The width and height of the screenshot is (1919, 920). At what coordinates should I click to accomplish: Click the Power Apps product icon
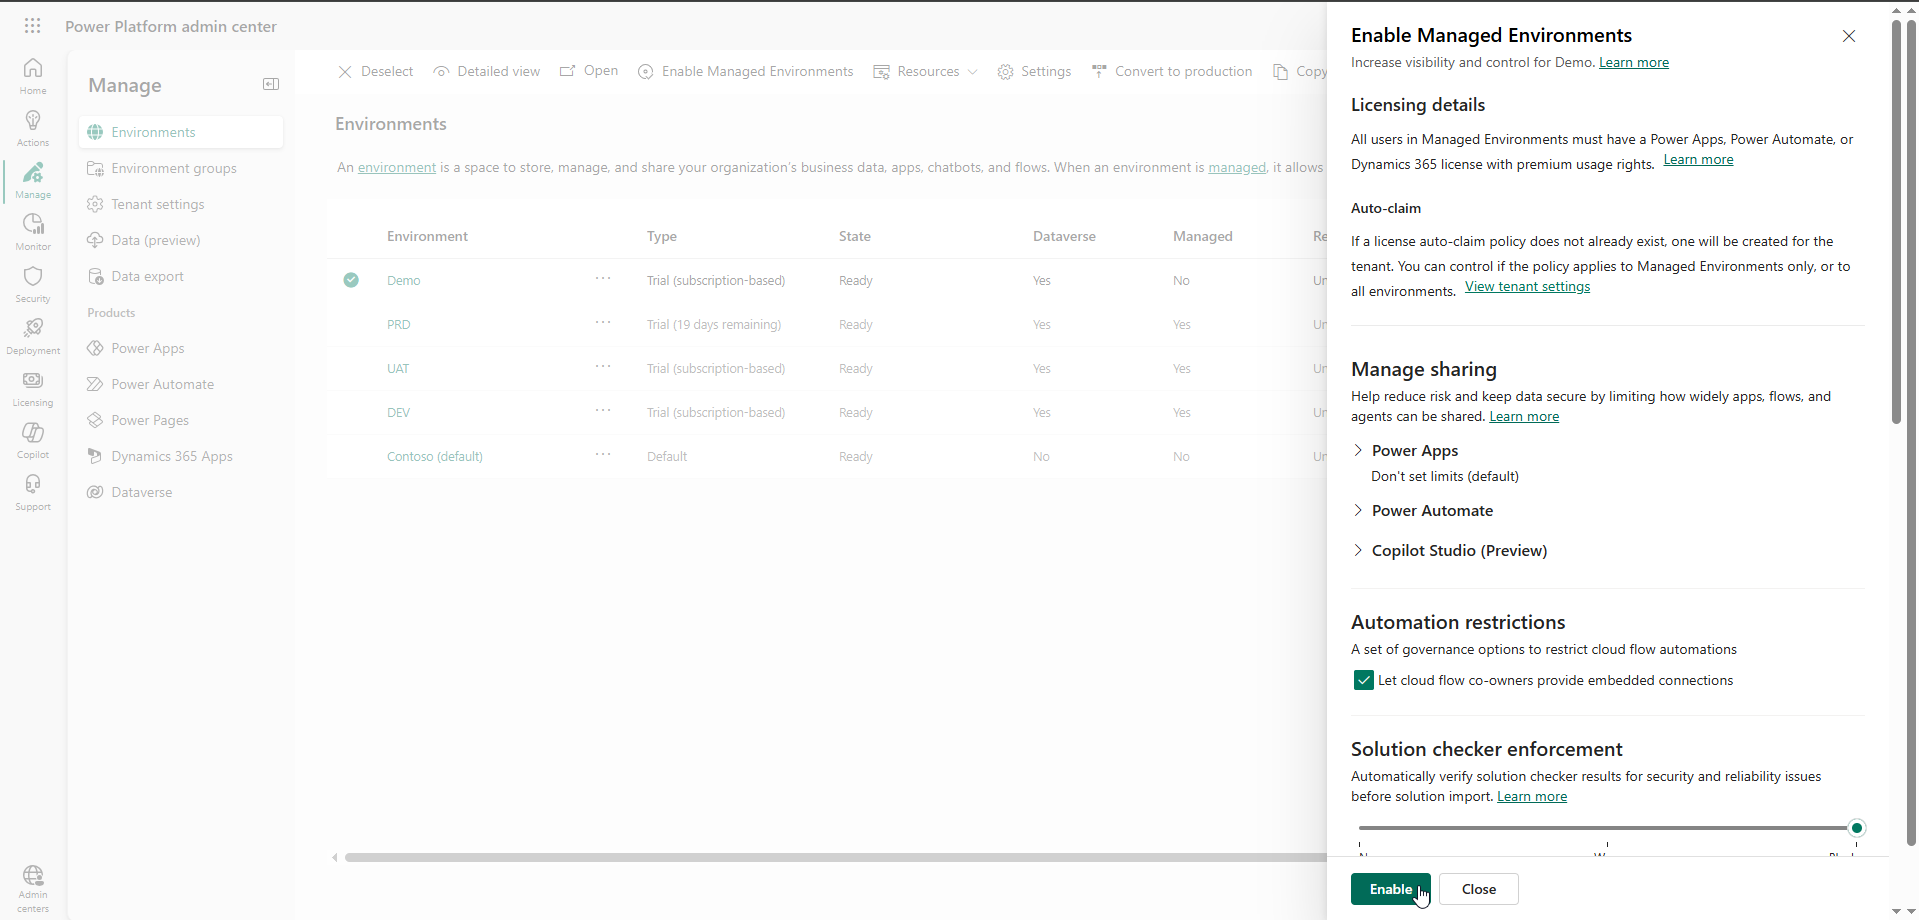(95, 348)
